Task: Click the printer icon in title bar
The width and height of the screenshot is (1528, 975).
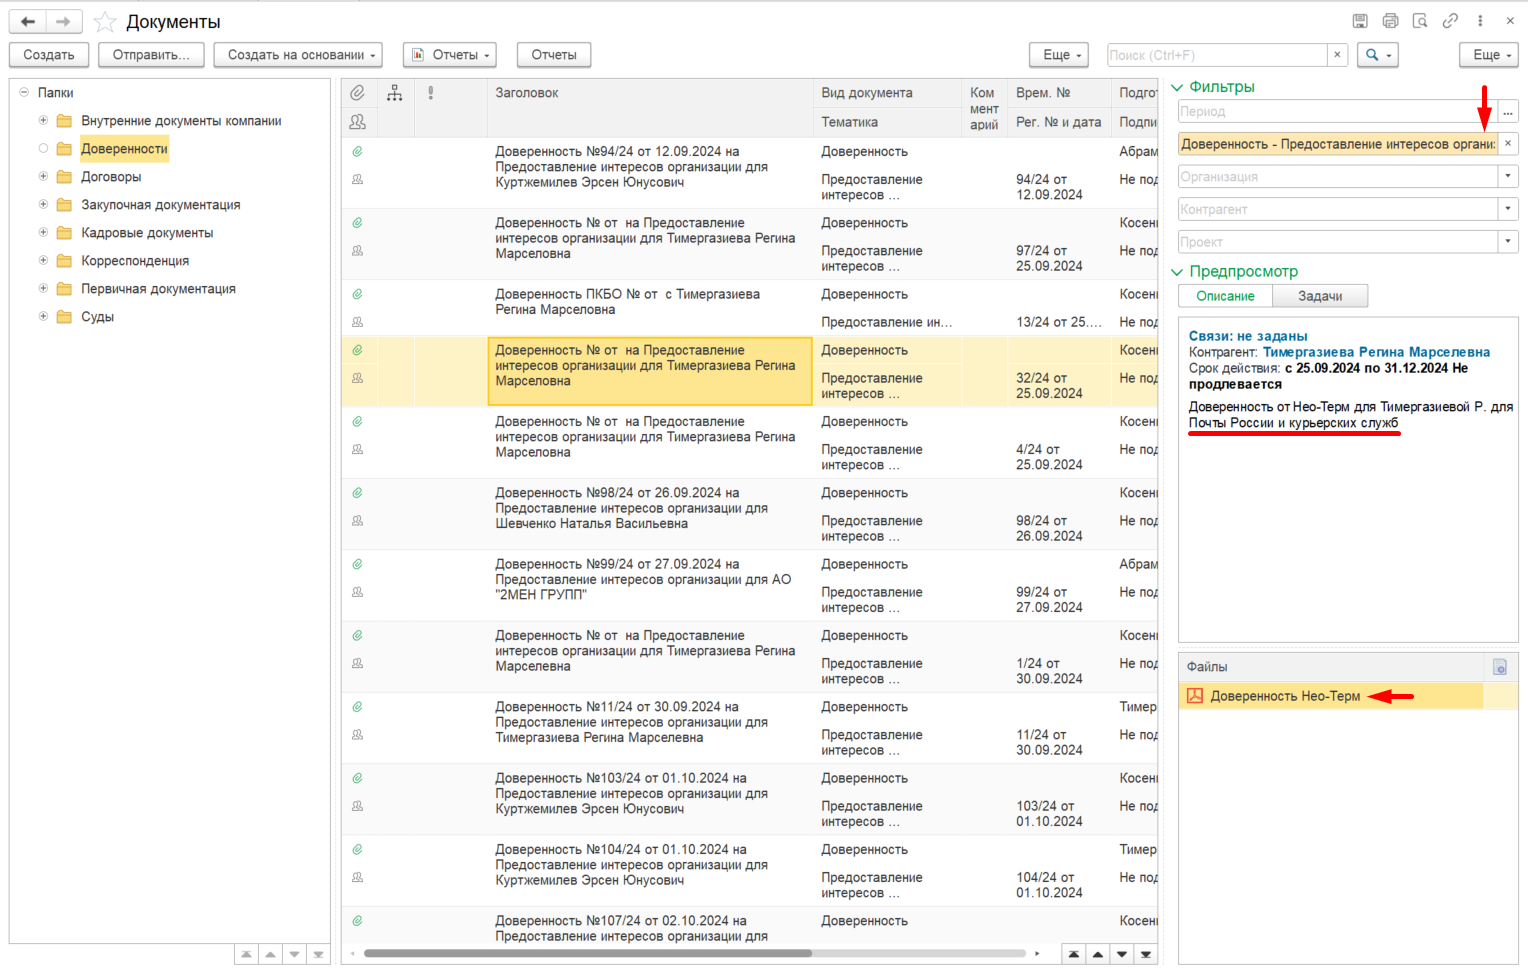Action: (1390, 21)
